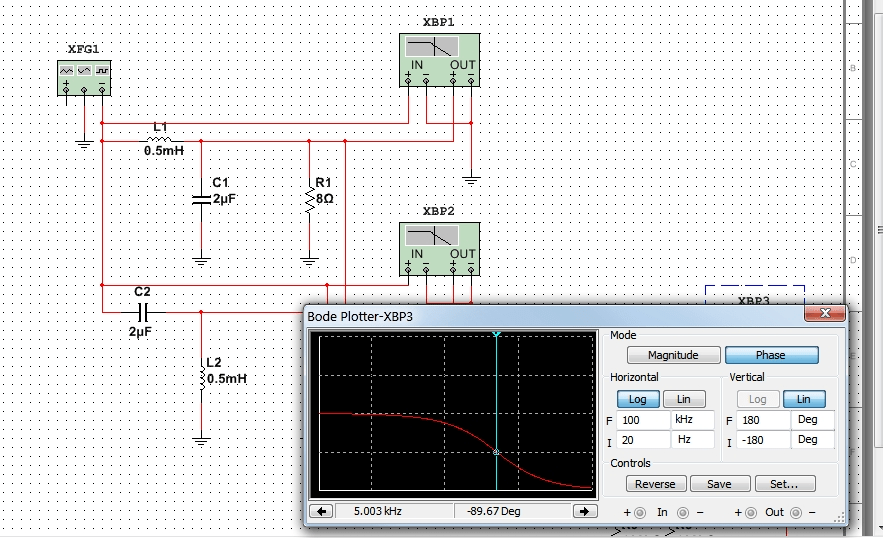Screen dimensions: 883x538
Task: Edit horizontal final frequency field 100
Action: coord(643,420)
